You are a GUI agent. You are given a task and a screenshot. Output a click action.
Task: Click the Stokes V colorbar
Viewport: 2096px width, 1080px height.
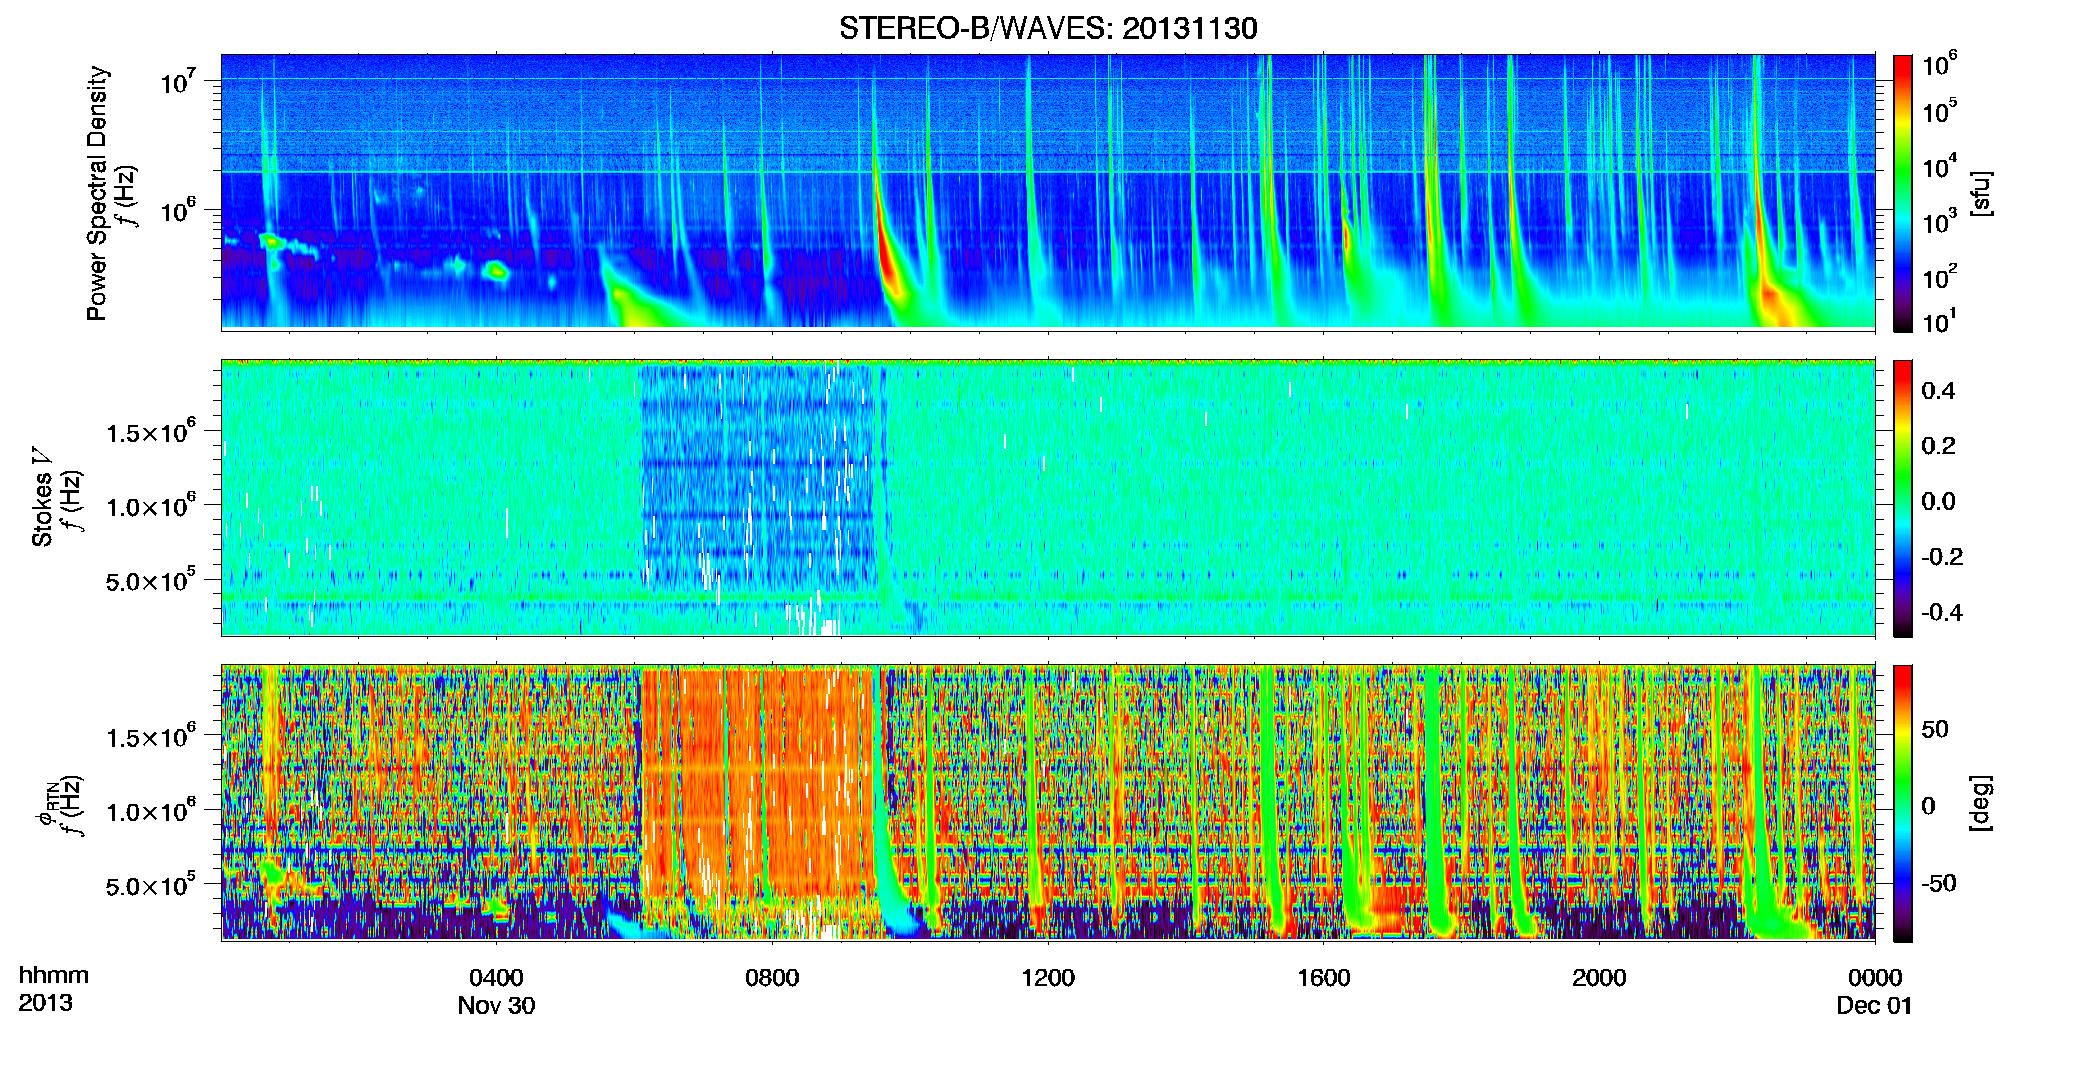click(x=1903, y=498)
